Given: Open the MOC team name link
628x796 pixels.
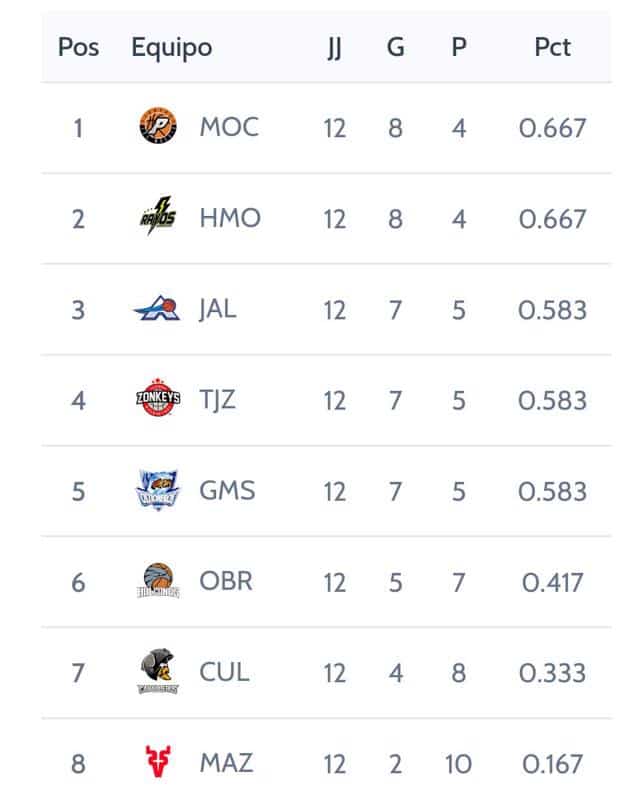Looking at the screenshot, I should point(229,127).
